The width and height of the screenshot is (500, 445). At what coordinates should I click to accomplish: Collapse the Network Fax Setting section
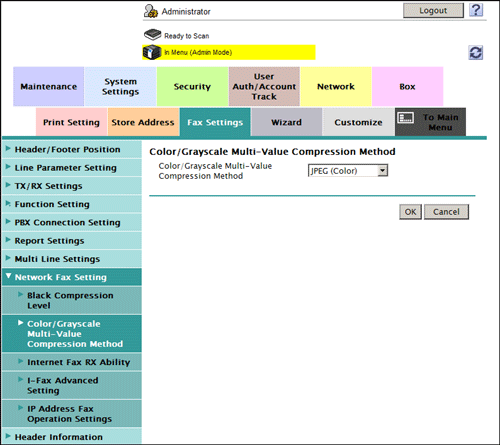click(x=72, y=277)
